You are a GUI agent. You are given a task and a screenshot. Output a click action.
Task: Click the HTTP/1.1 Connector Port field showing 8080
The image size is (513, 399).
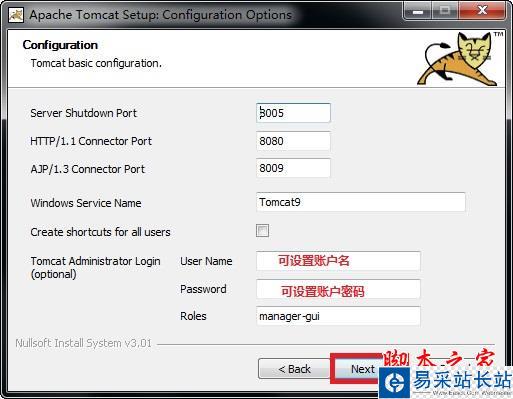[293, 141]
